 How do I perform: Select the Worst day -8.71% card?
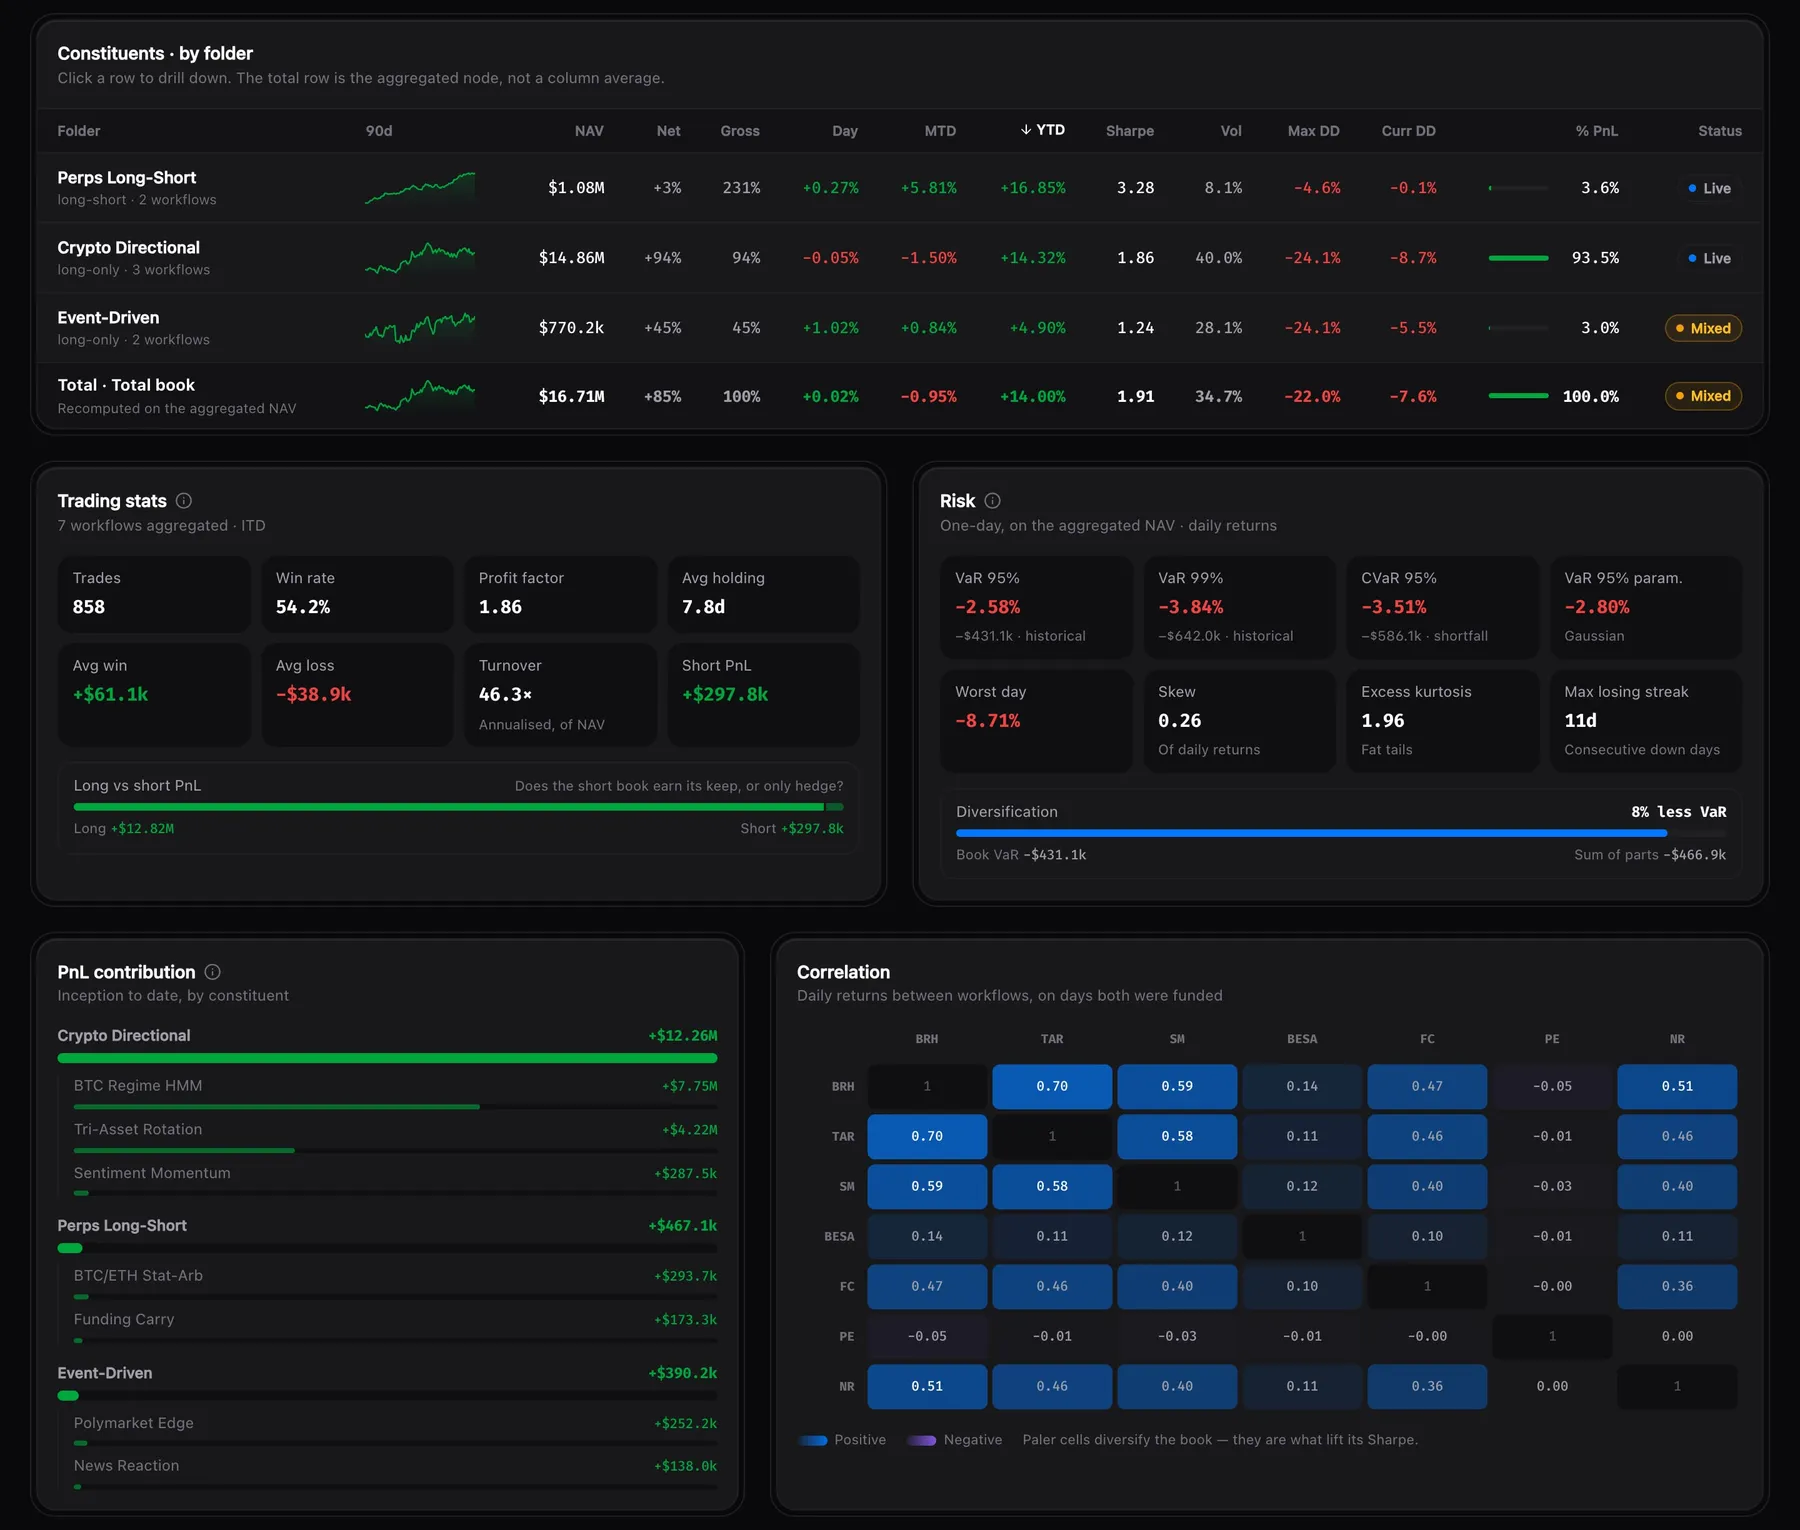click(1036, 720)
